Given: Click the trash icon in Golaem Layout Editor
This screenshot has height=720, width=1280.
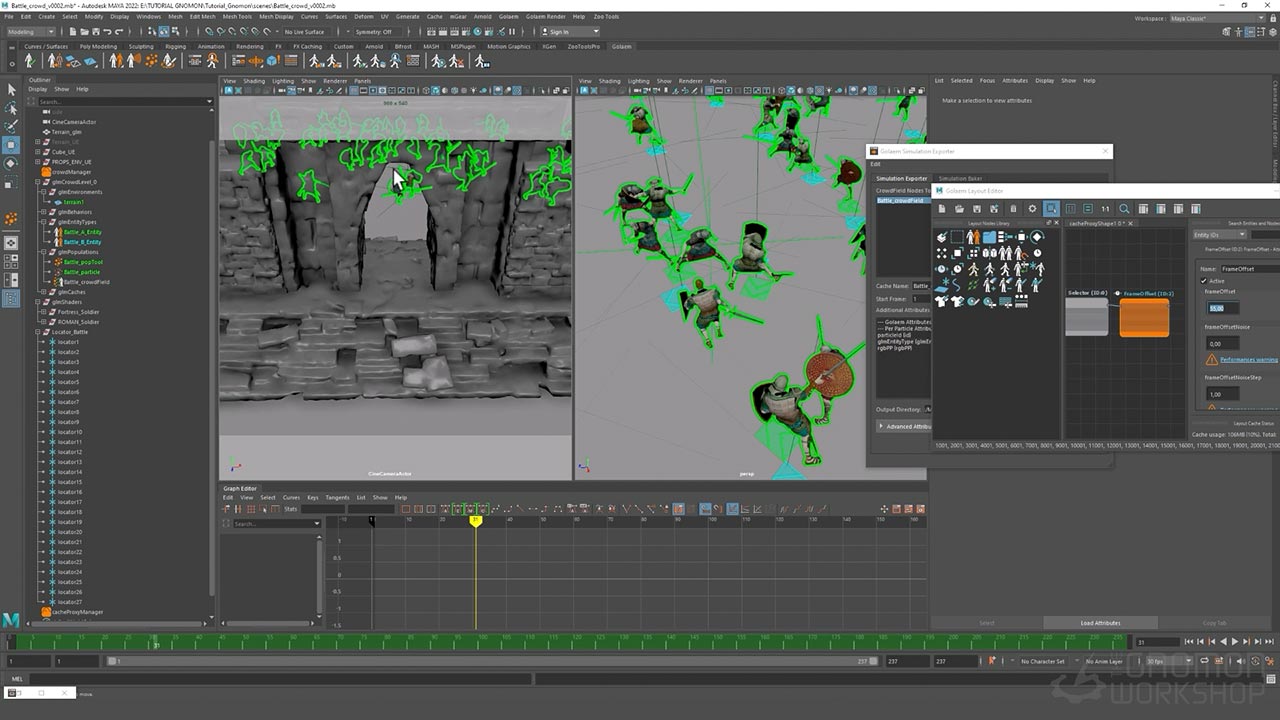Looking at the screenshot, I should [x=1013, y=209].
